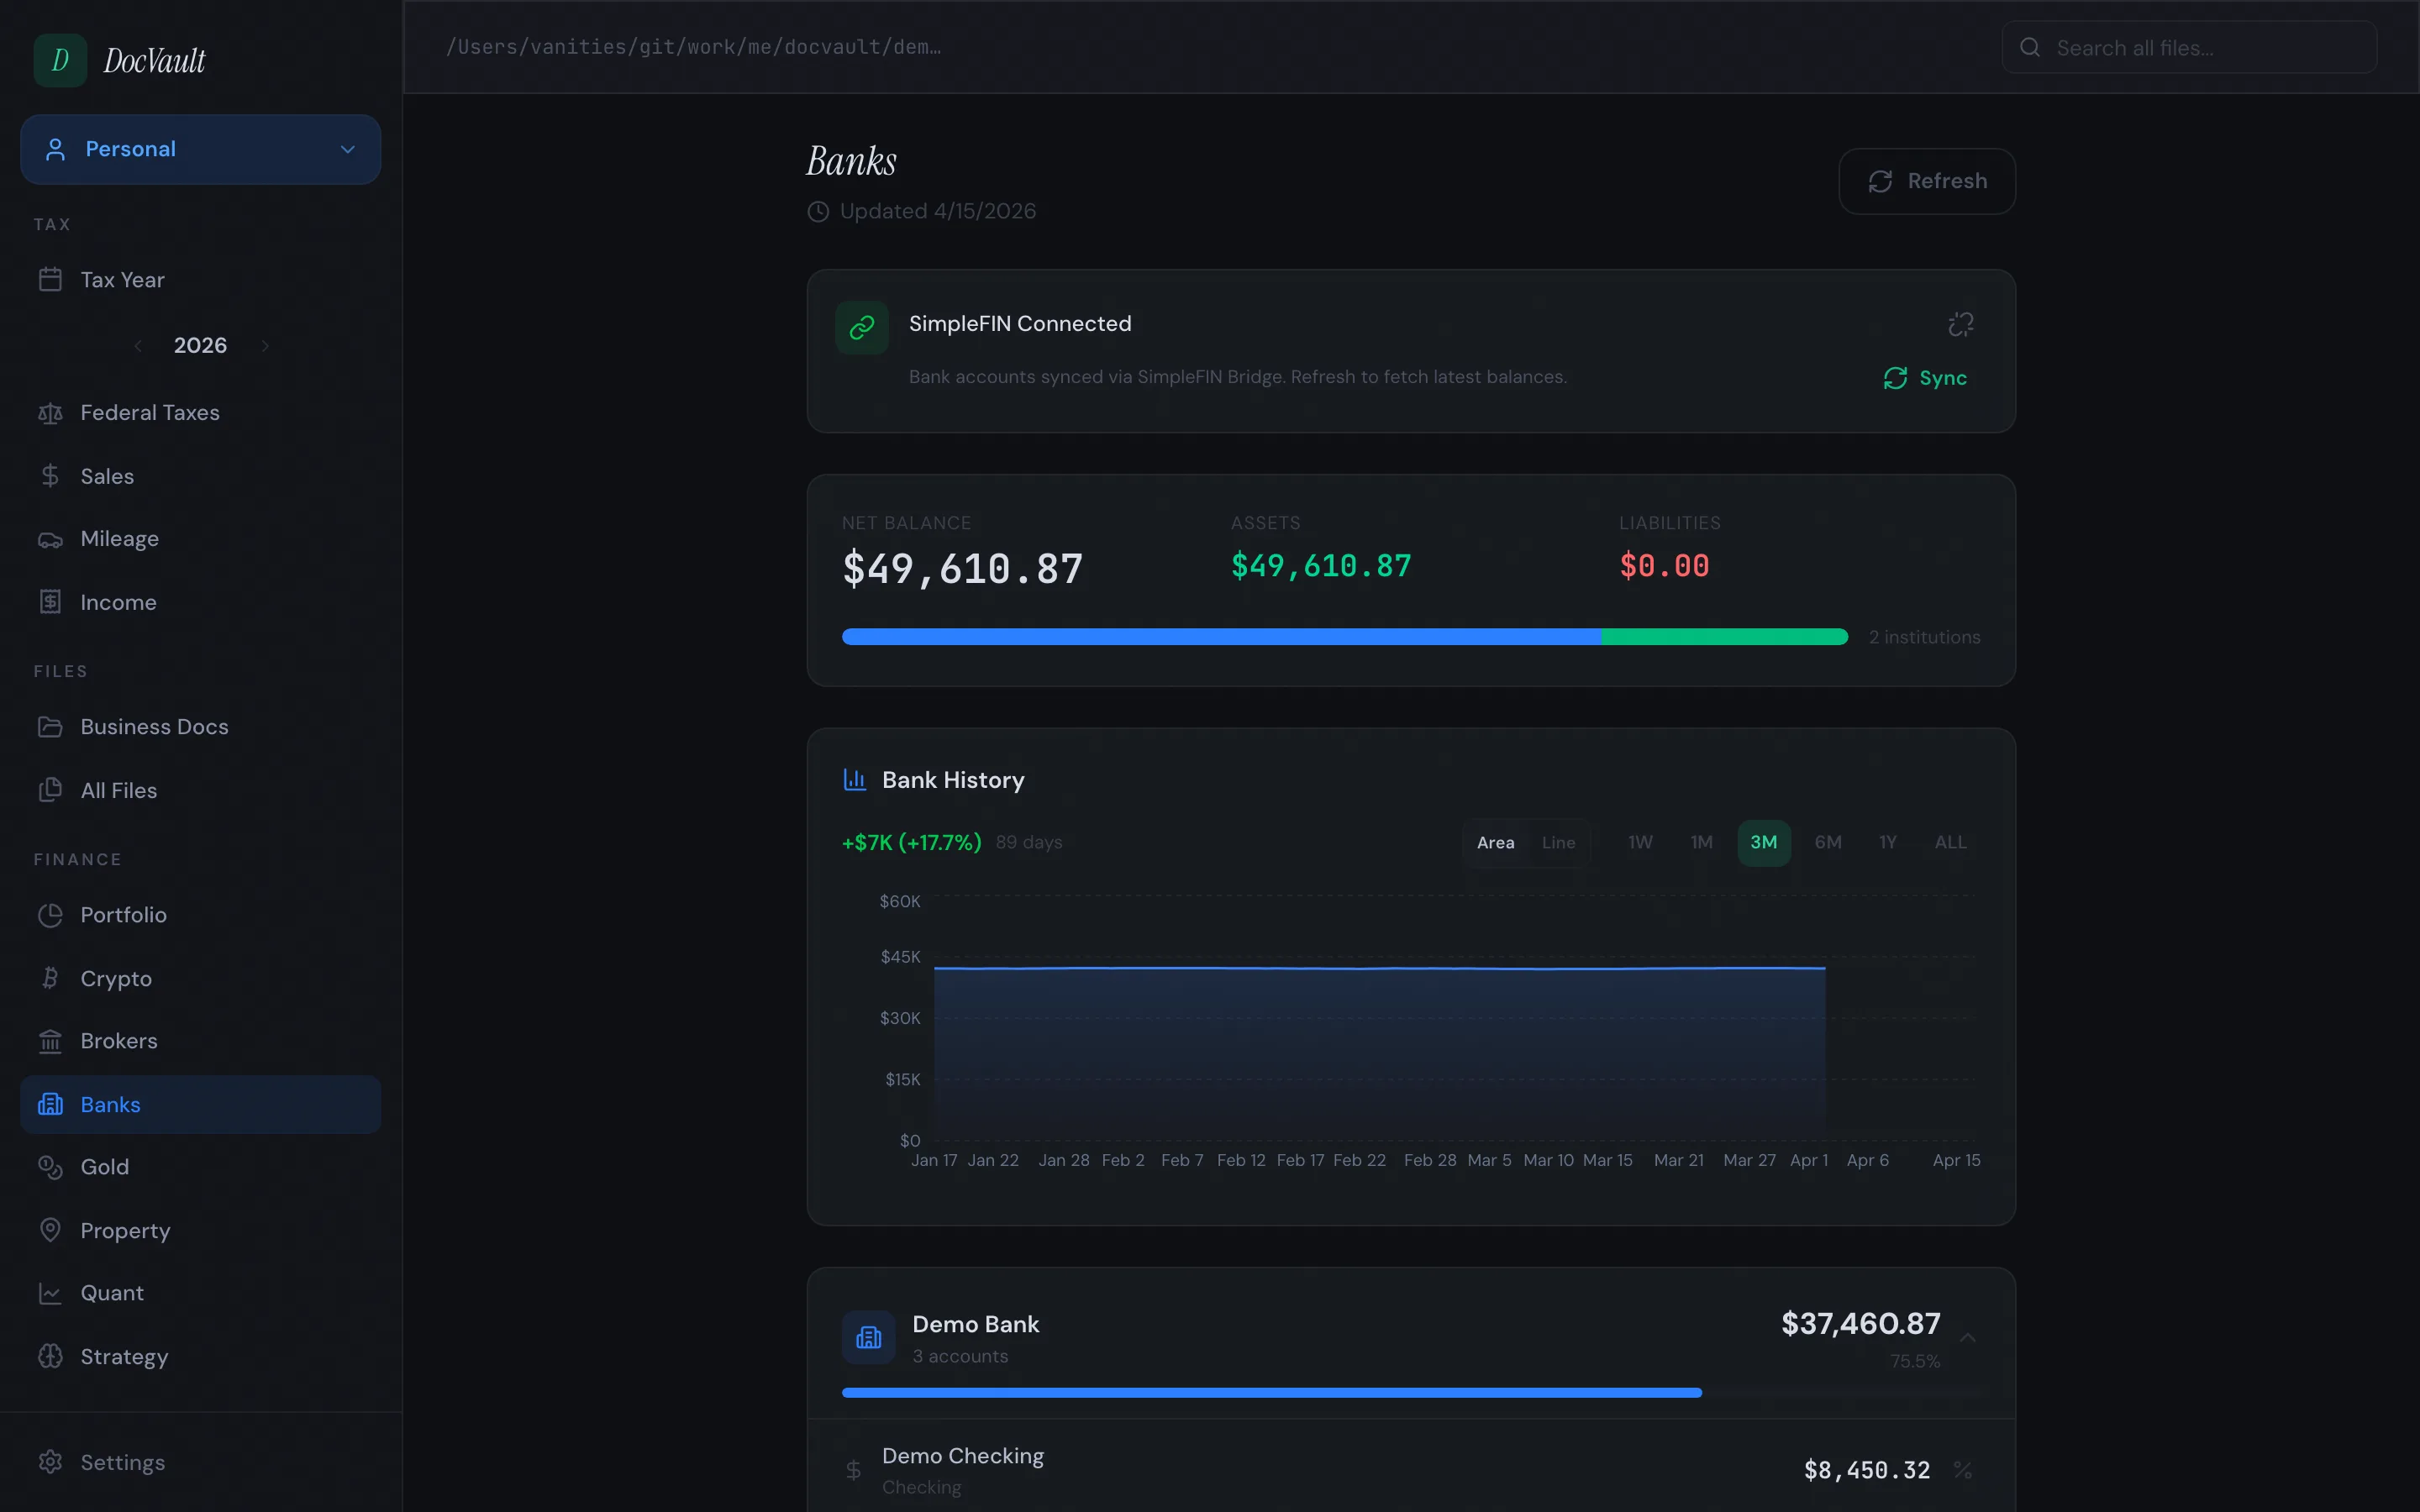Screen dimensions: 2420x1512
Task: Open the Personal profile dropdown
Action: pyautogui.click(x=200, y=149)
